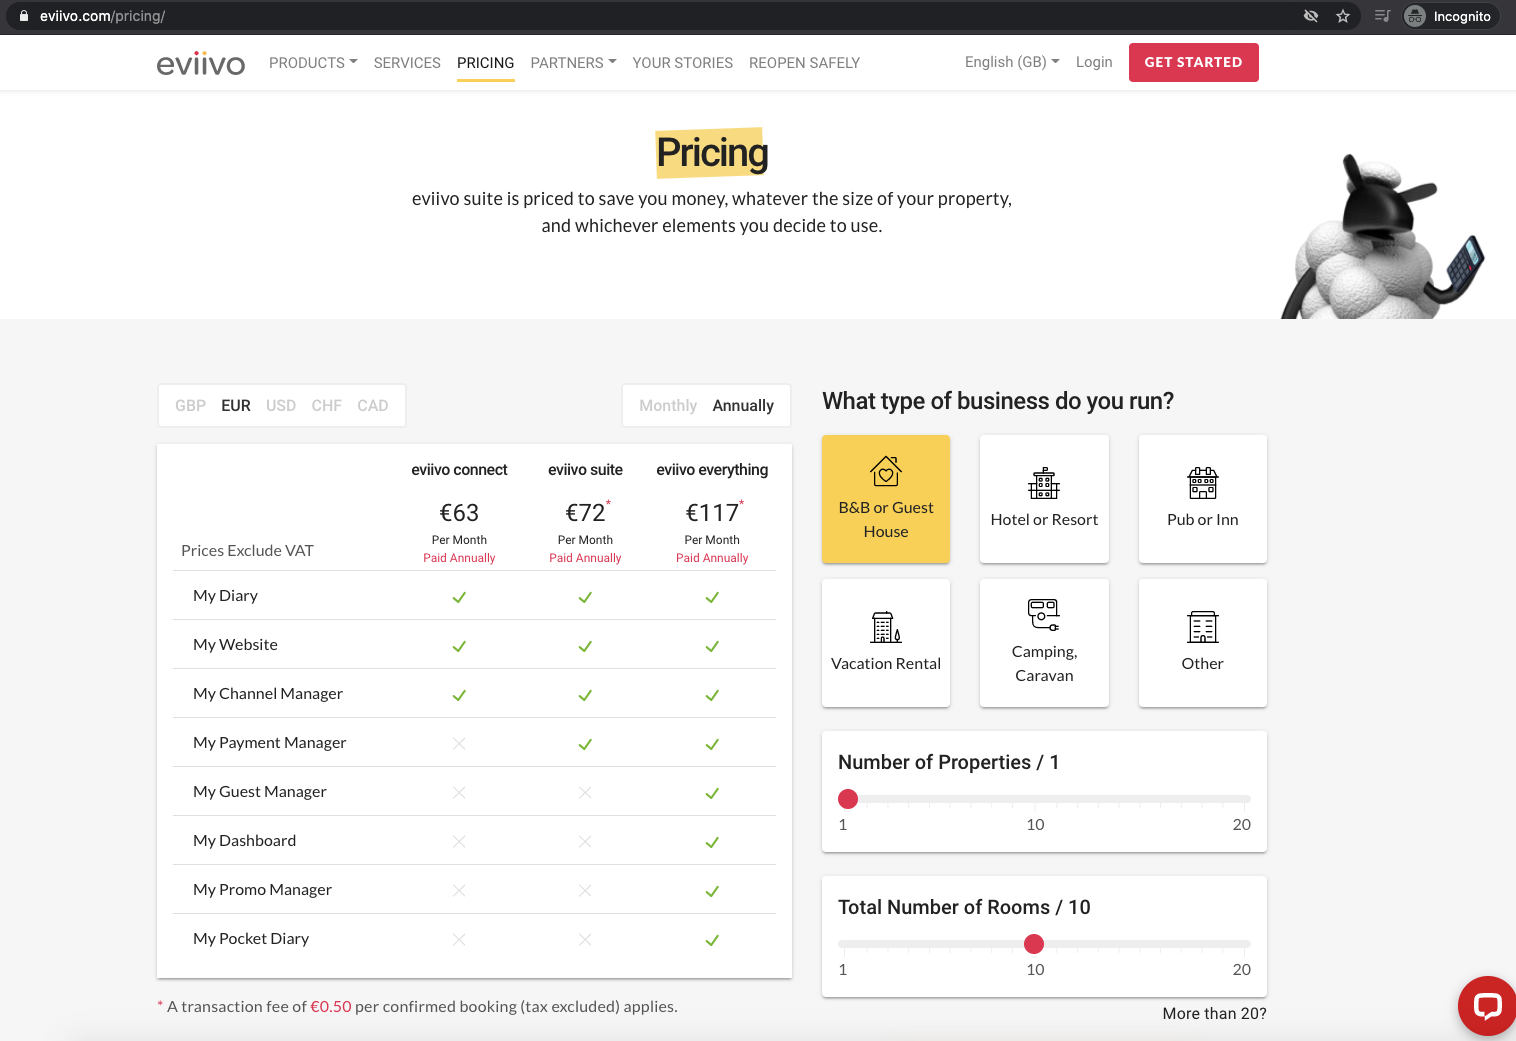1516x1041 pixels.
Task: Select USD as the currency
Action: pyautogui.click(x=281, y=405)
